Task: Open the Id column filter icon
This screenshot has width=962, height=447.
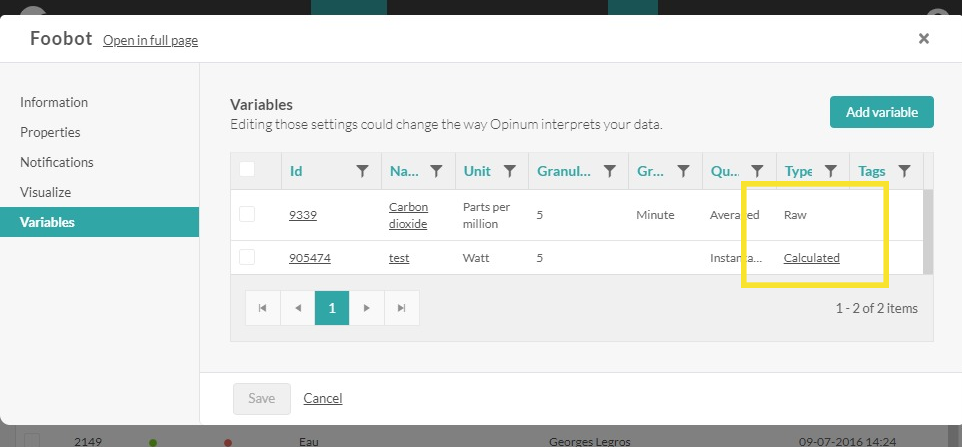Action: pos(363,171)
